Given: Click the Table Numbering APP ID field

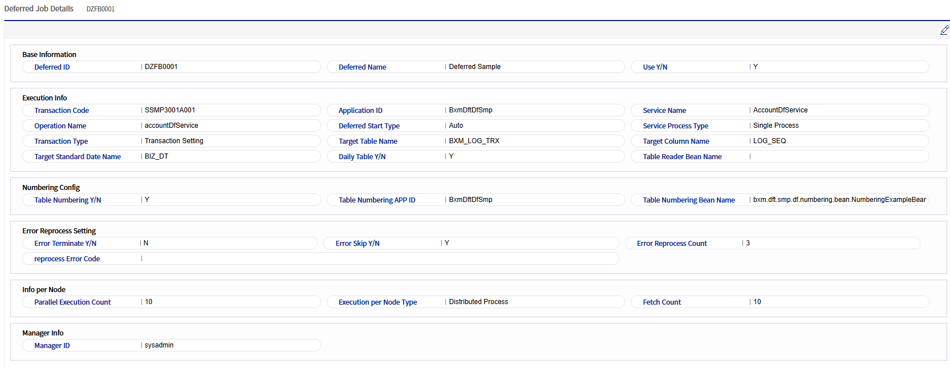Looking at the screenshot, I should coord(476,199).
